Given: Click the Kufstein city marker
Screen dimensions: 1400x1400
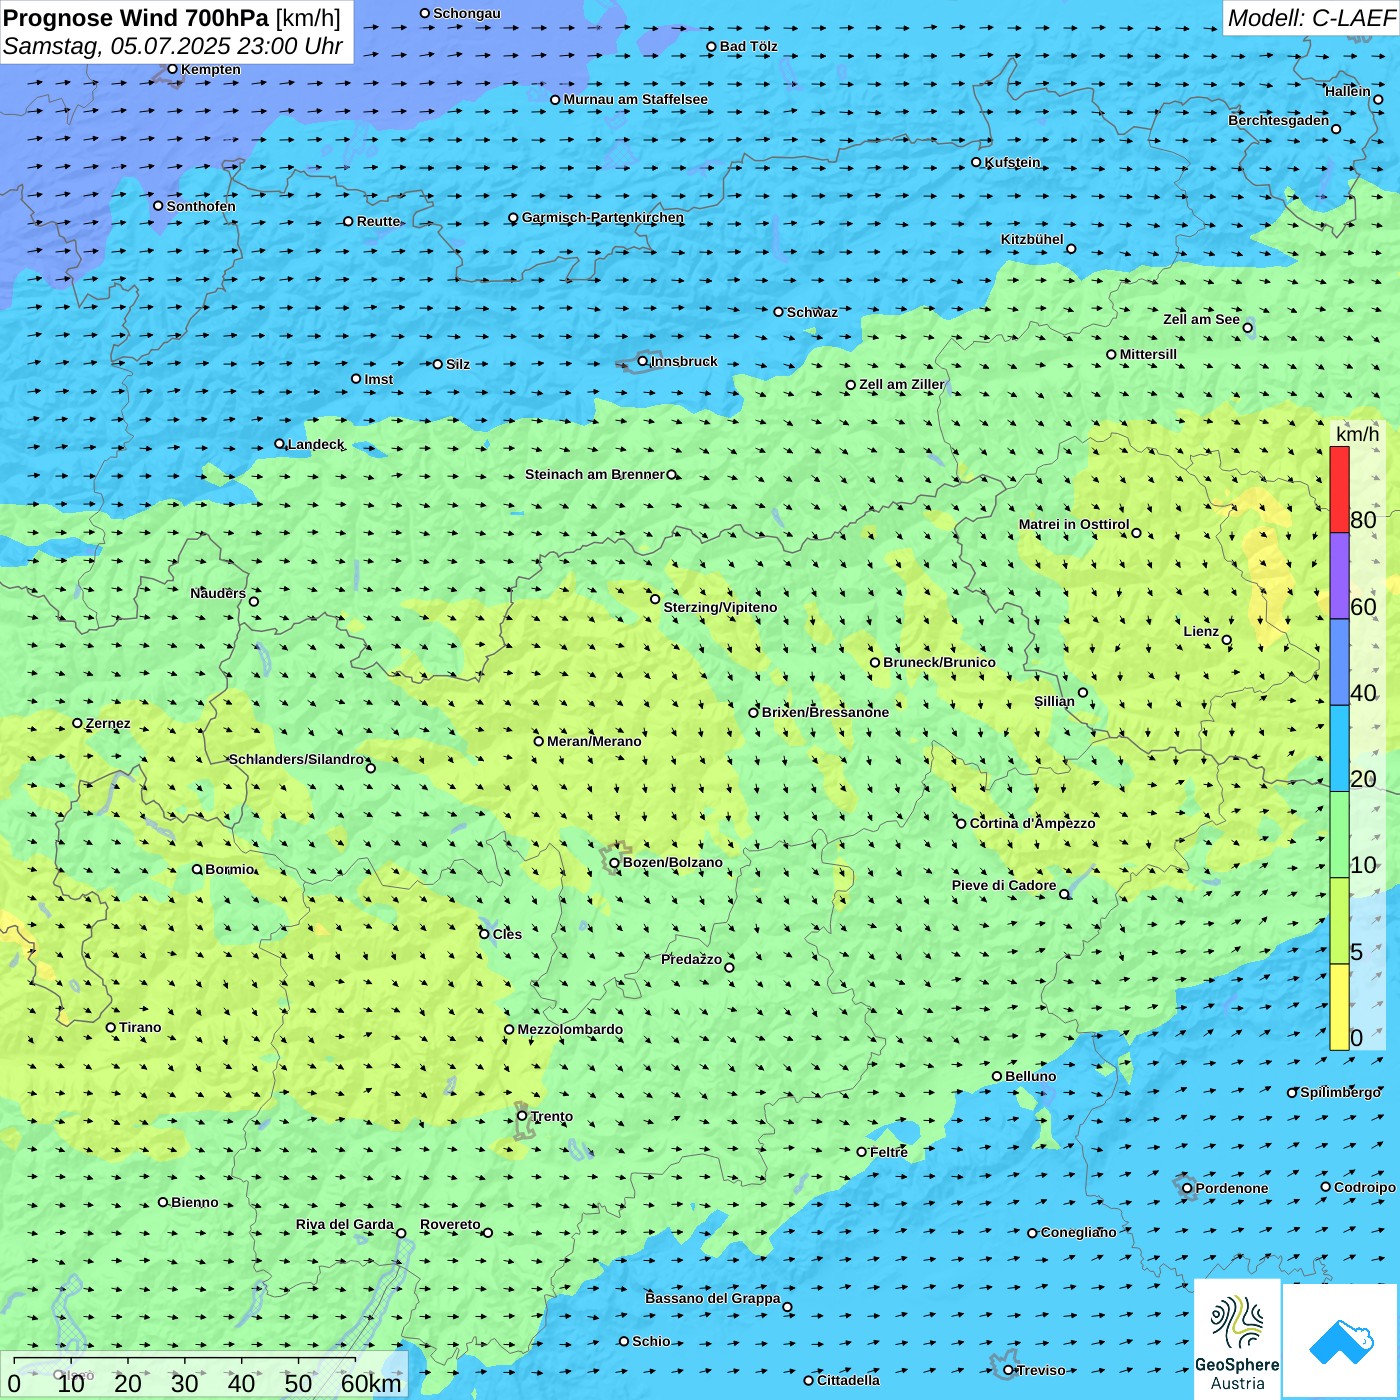Looking at the screenshot, I should [x=977, y=162].
